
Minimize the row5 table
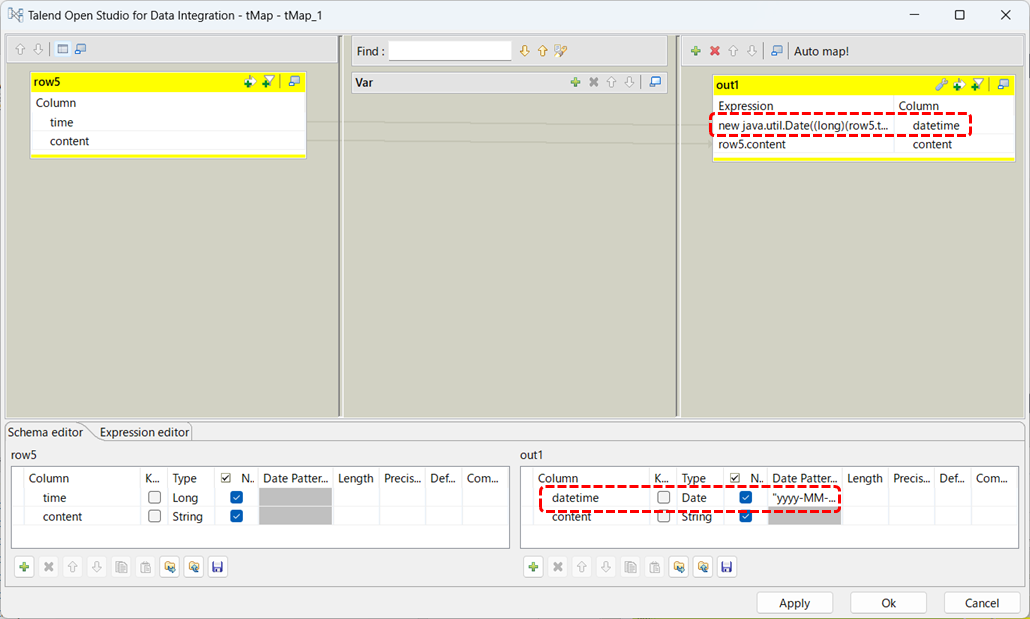coord(294,81)
